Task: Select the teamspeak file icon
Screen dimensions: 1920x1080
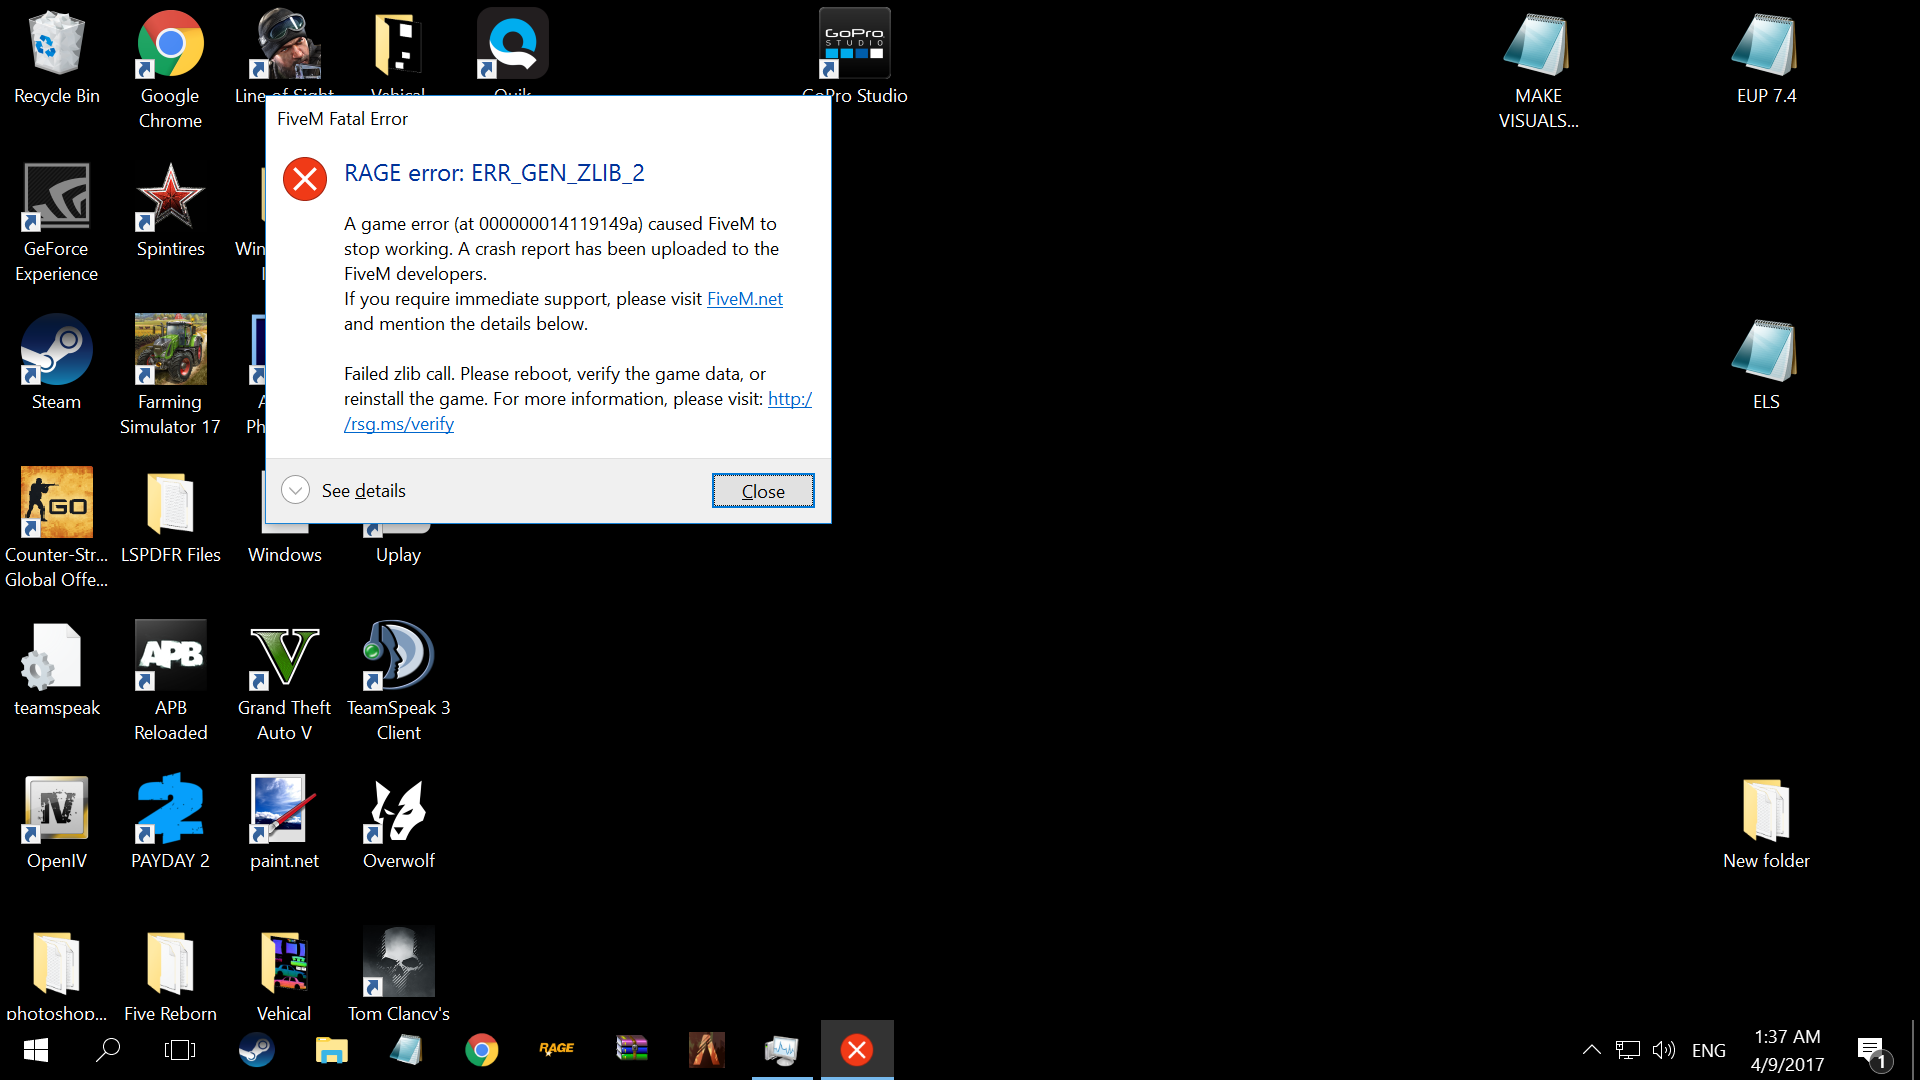Action: (57, 670)
